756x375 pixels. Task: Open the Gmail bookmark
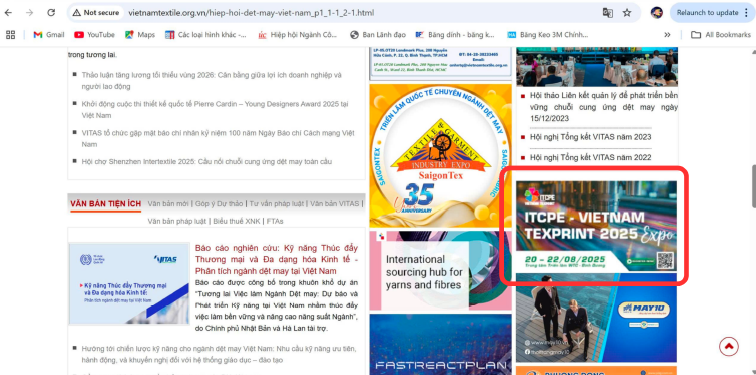[x=48, y=35]
